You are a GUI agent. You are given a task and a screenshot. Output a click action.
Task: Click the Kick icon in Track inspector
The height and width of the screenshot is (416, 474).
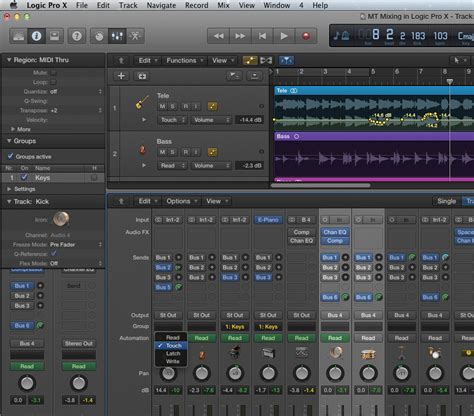click(61, 219)
